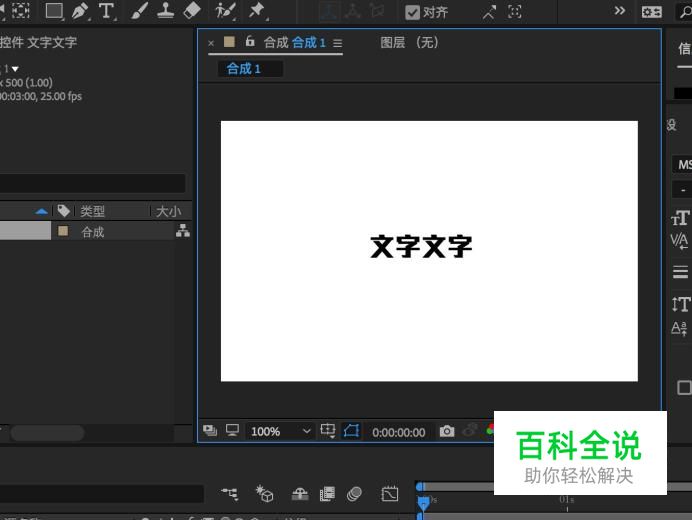Image resolution: width=692 pixels, height=520 pixels.
Task: Select the horizontal Type tool
Action: pyautogui.click(x=106, y=11)
